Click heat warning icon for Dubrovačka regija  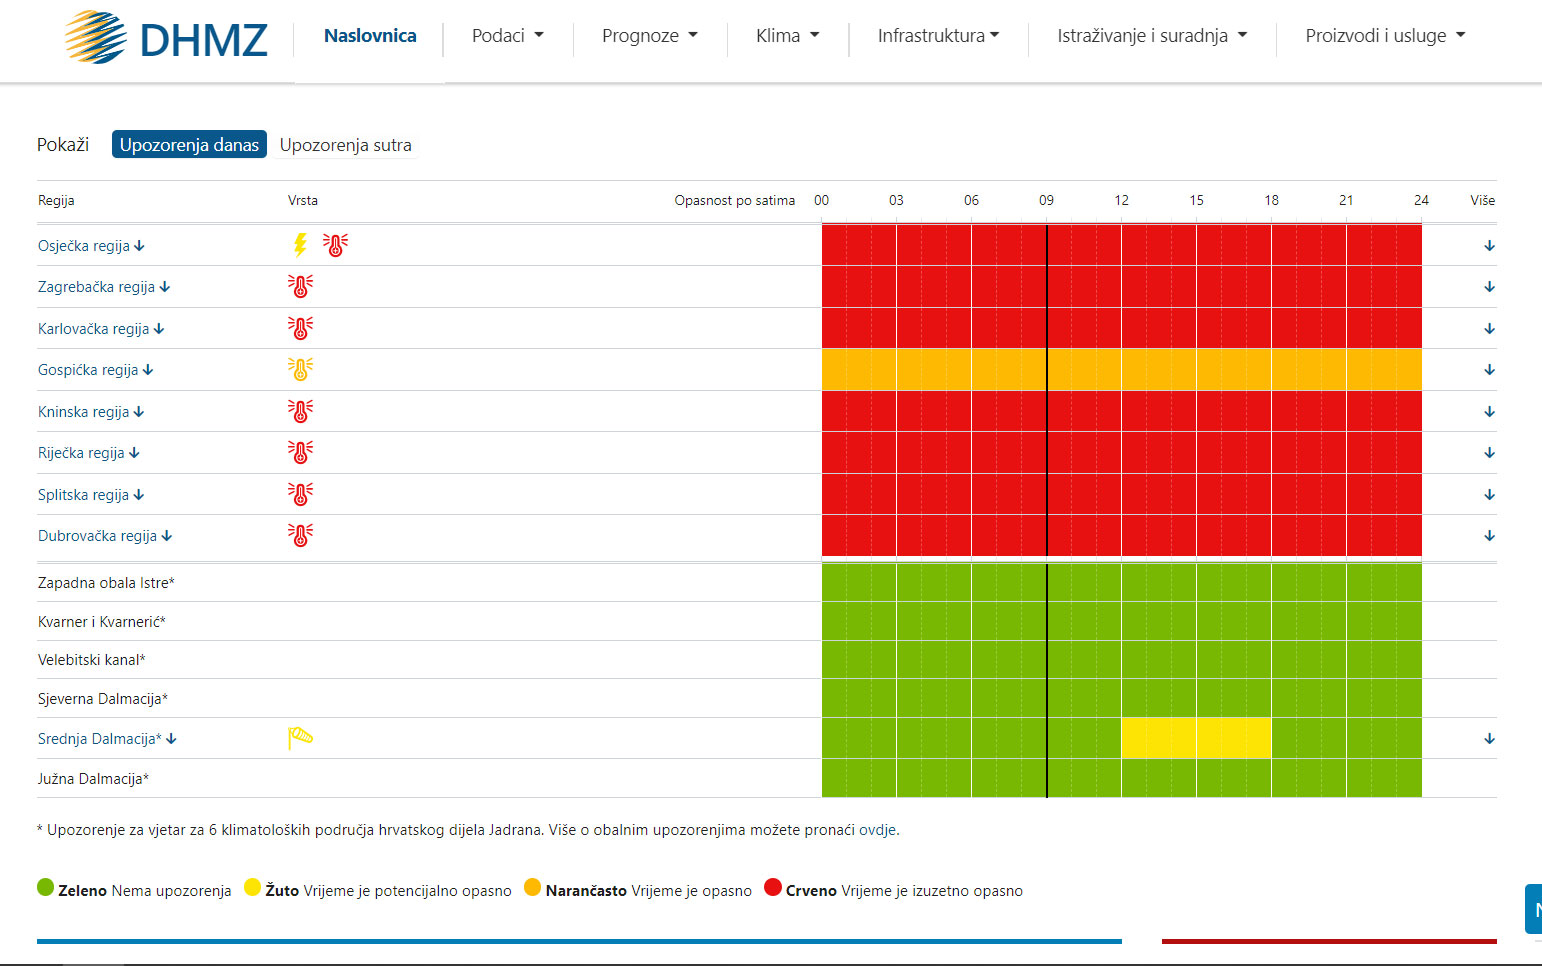click(x=300, y=535)
